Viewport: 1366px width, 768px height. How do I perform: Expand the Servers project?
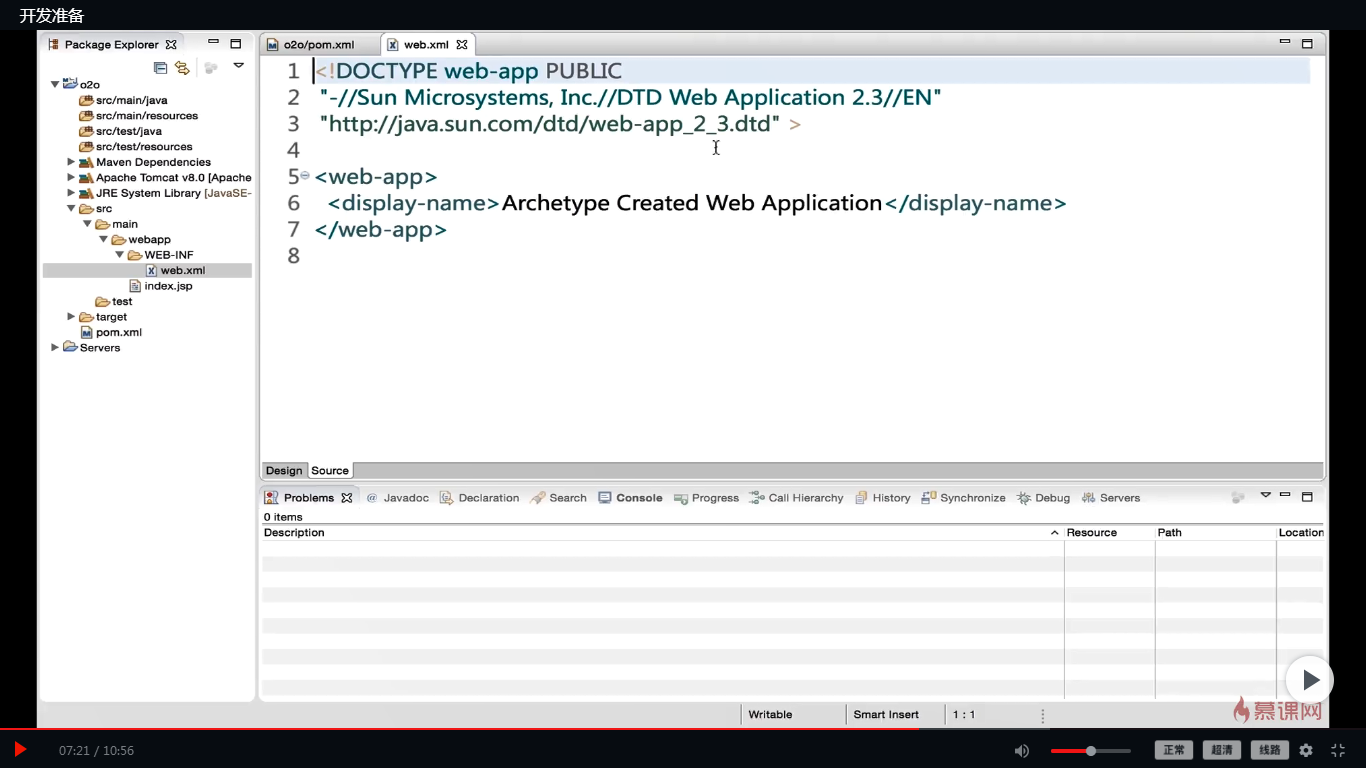point(55,348)
